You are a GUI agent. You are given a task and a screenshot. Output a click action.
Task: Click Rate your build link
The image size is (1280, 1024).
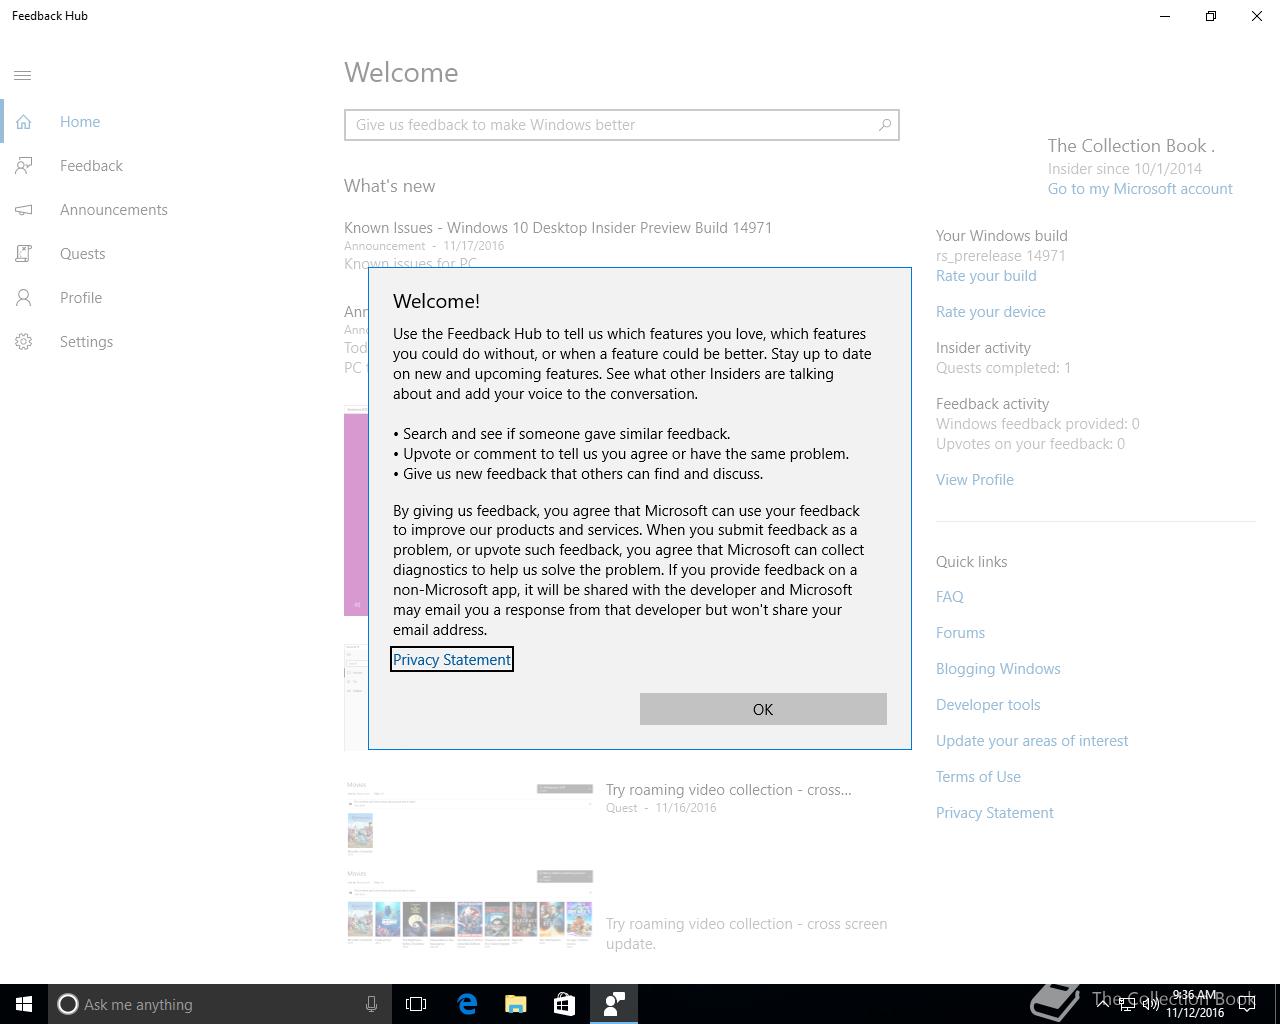point(986,276)
